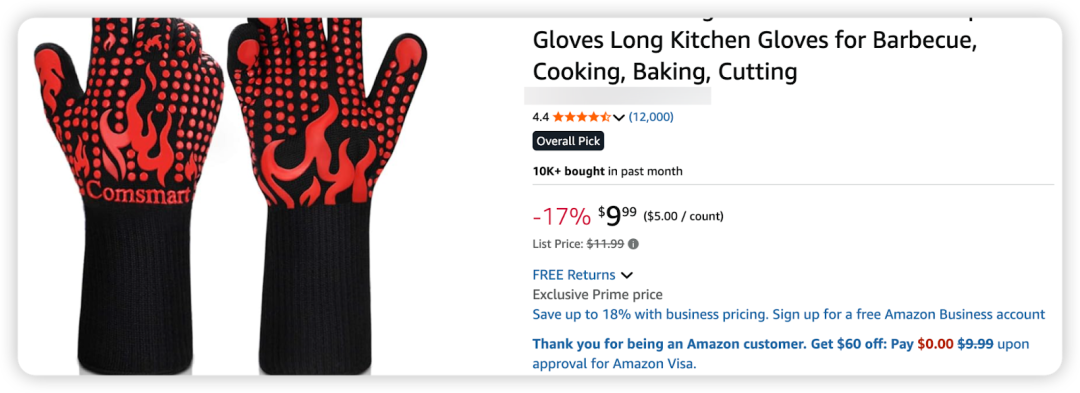Click the struck-through $11.99 list price
1080x393 pixels.
pos(605,244)
